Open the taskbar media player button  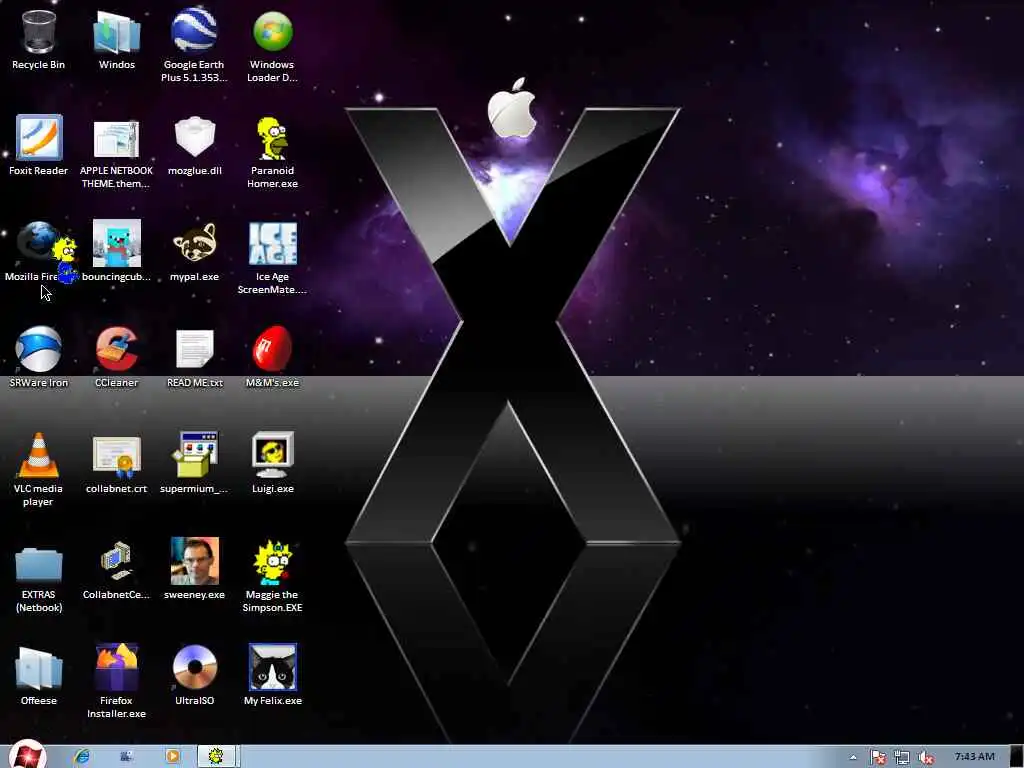(x=173, y=756)
